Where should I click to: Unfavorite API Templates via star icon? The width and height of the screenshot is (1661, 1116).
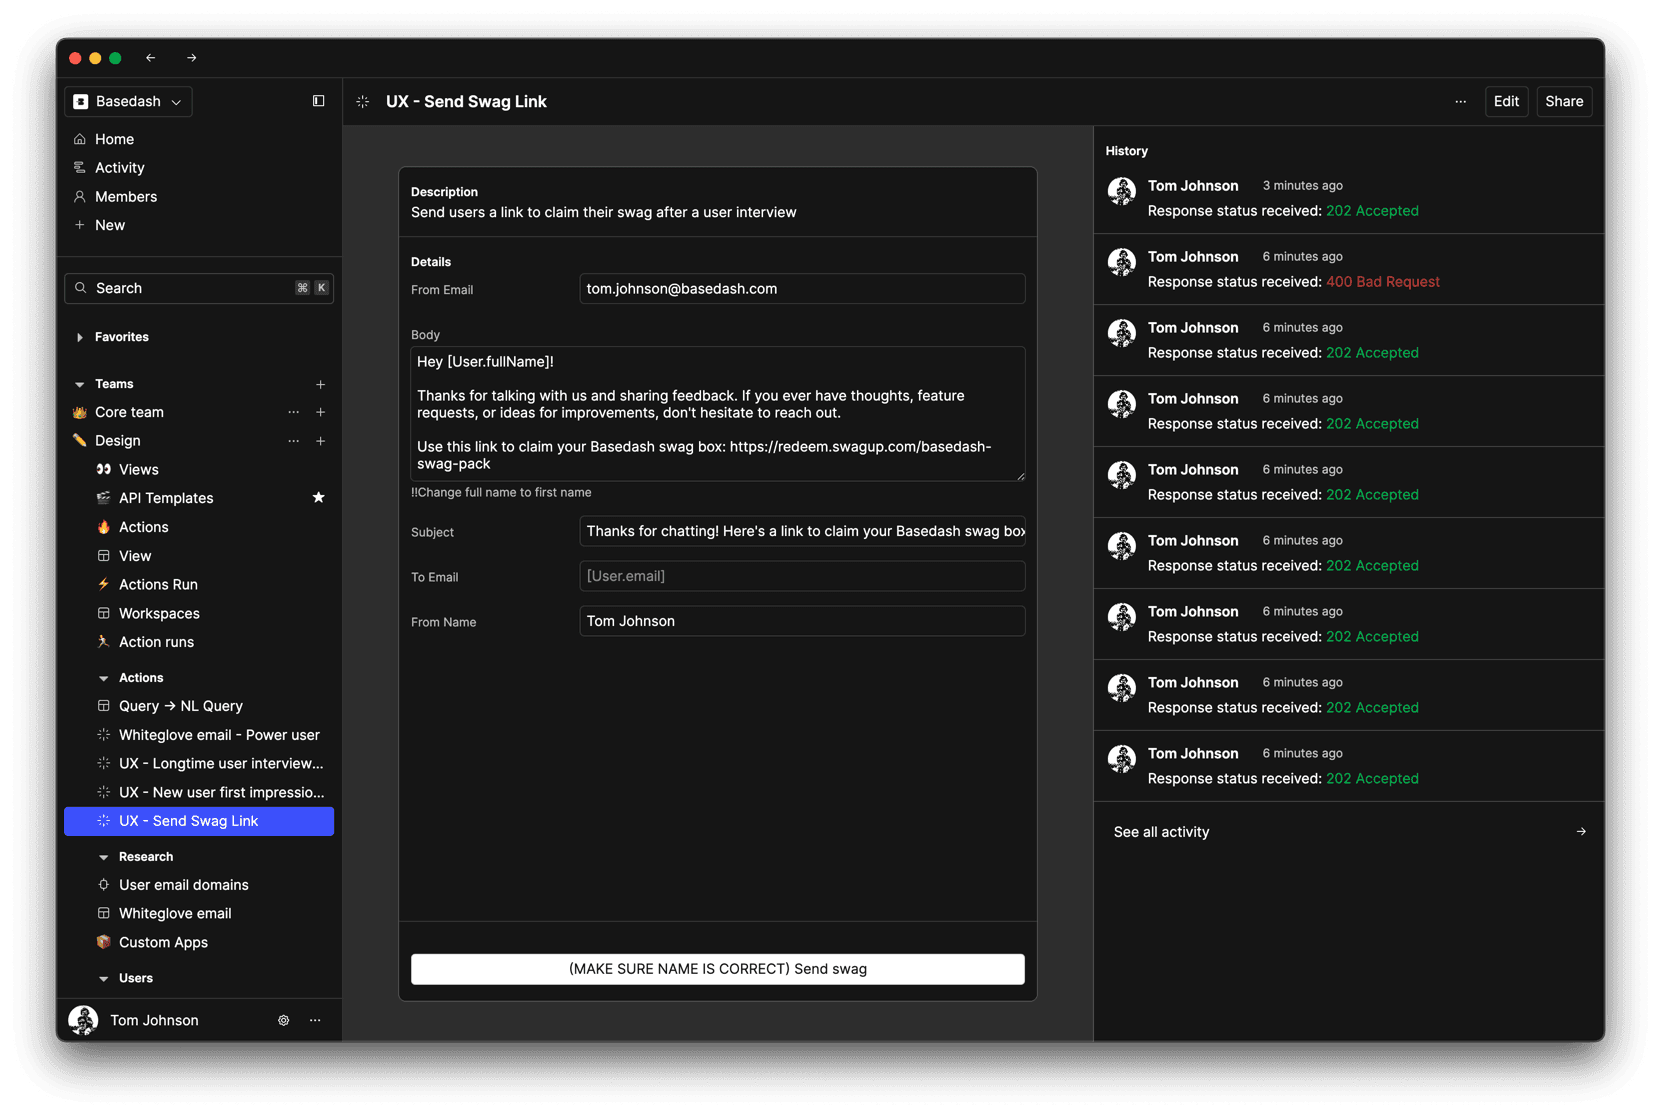pyautogui.click(x=319, y=498)
